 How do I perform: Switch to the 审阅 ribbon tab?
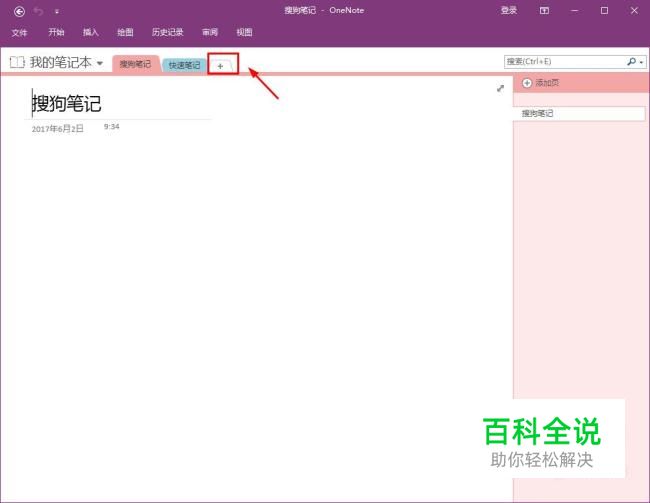tap(210, 32)
